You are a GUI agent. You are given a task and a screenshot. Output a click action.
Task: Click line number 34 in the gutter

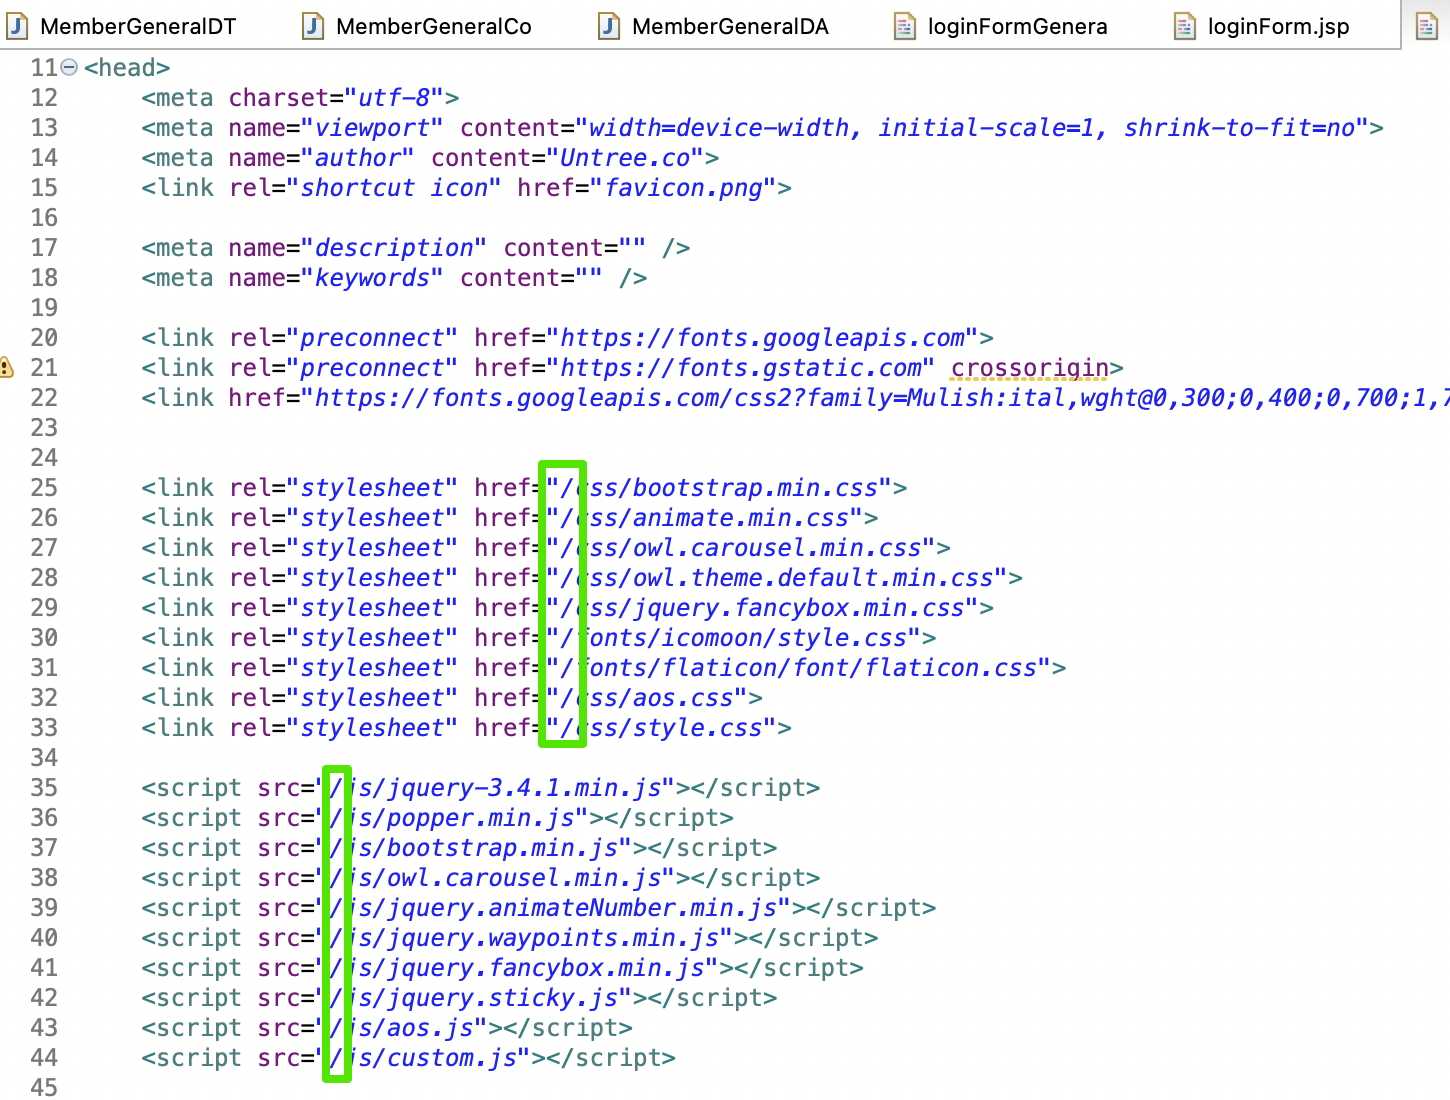point(44,758)
